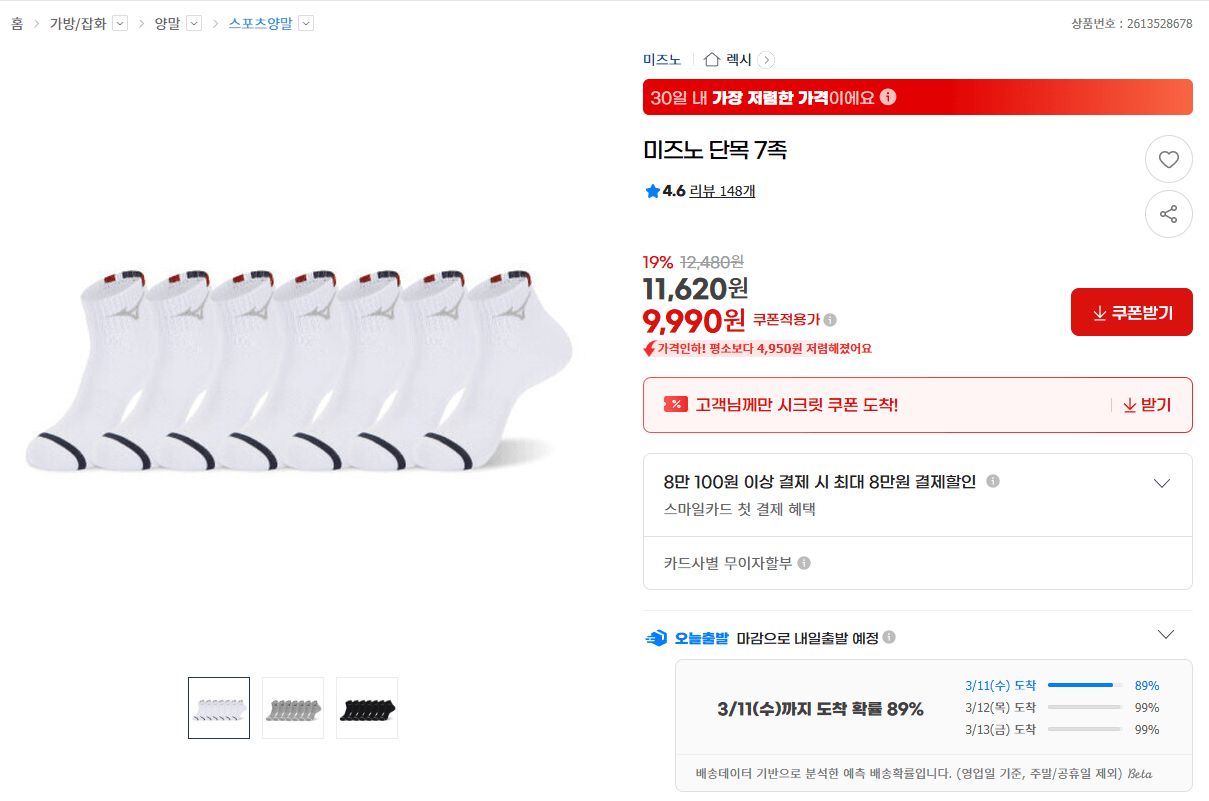Screen dimensions: 1209x801
Task: Click the 3/11 arrival 89% progress bar
Action: (1087, 686)
